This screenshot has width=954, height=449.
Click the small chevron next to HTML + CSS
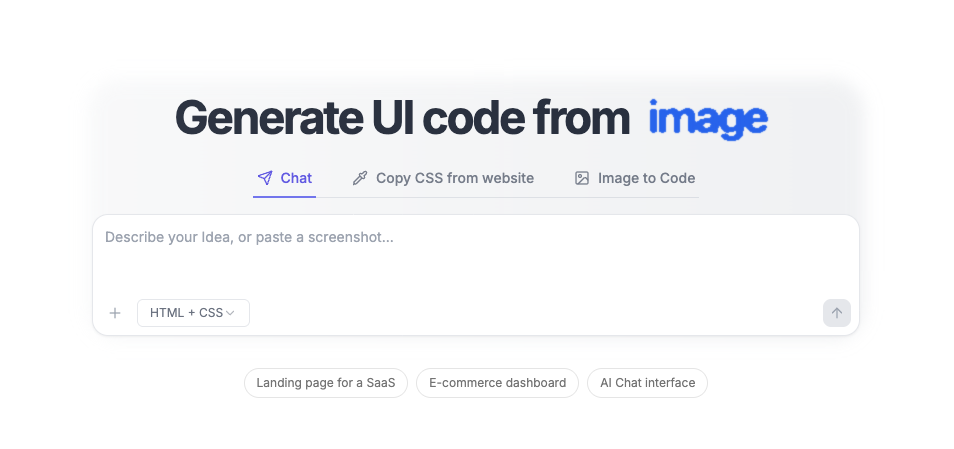(230, 313)
